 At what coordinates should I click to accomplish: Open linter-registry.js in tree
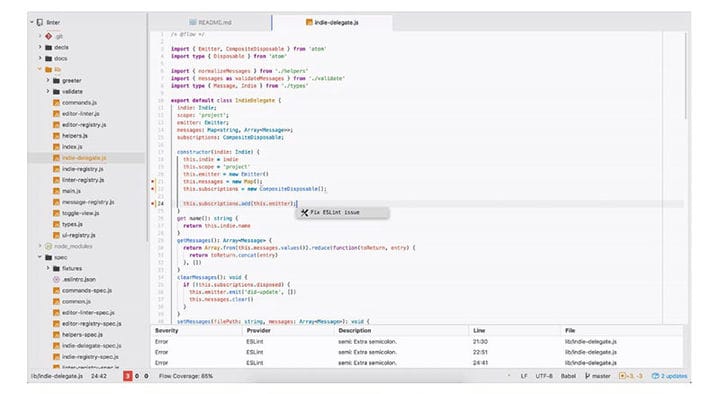coord(83,180)
